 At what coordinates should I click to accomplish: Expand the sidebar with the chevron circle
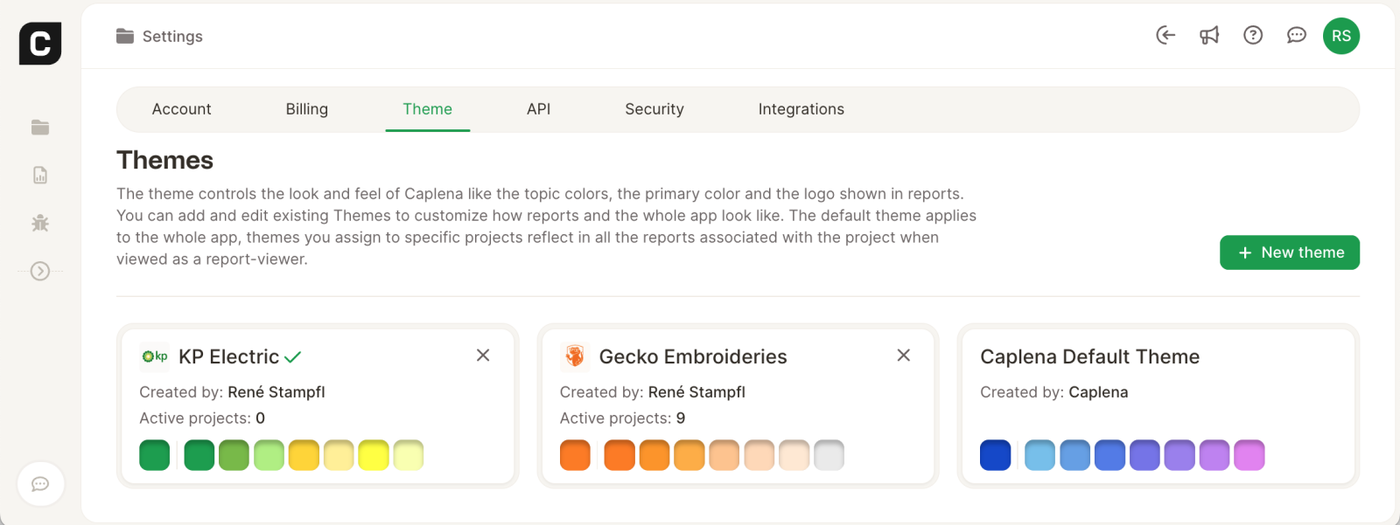click(40, 271)
